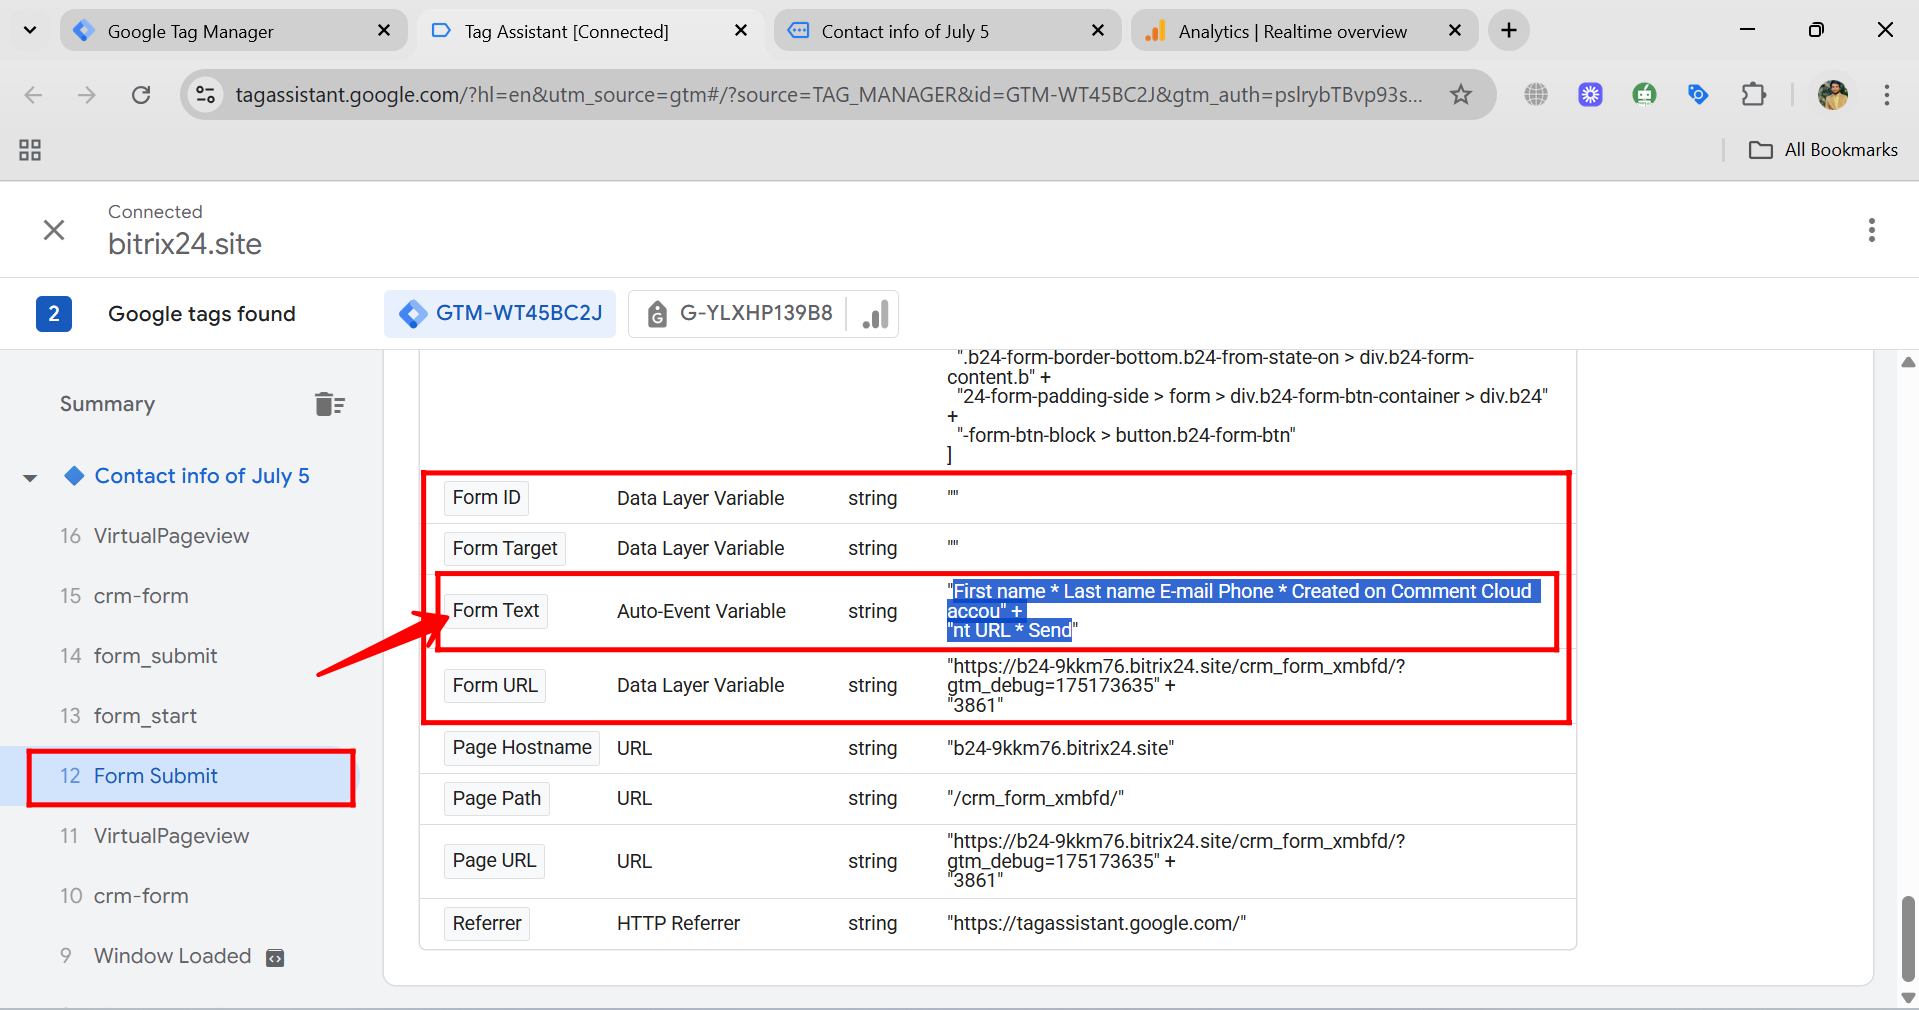Click the Form URL variable chip
Viewport: 1919px width, 1010px height.
(x=495, y=685)
